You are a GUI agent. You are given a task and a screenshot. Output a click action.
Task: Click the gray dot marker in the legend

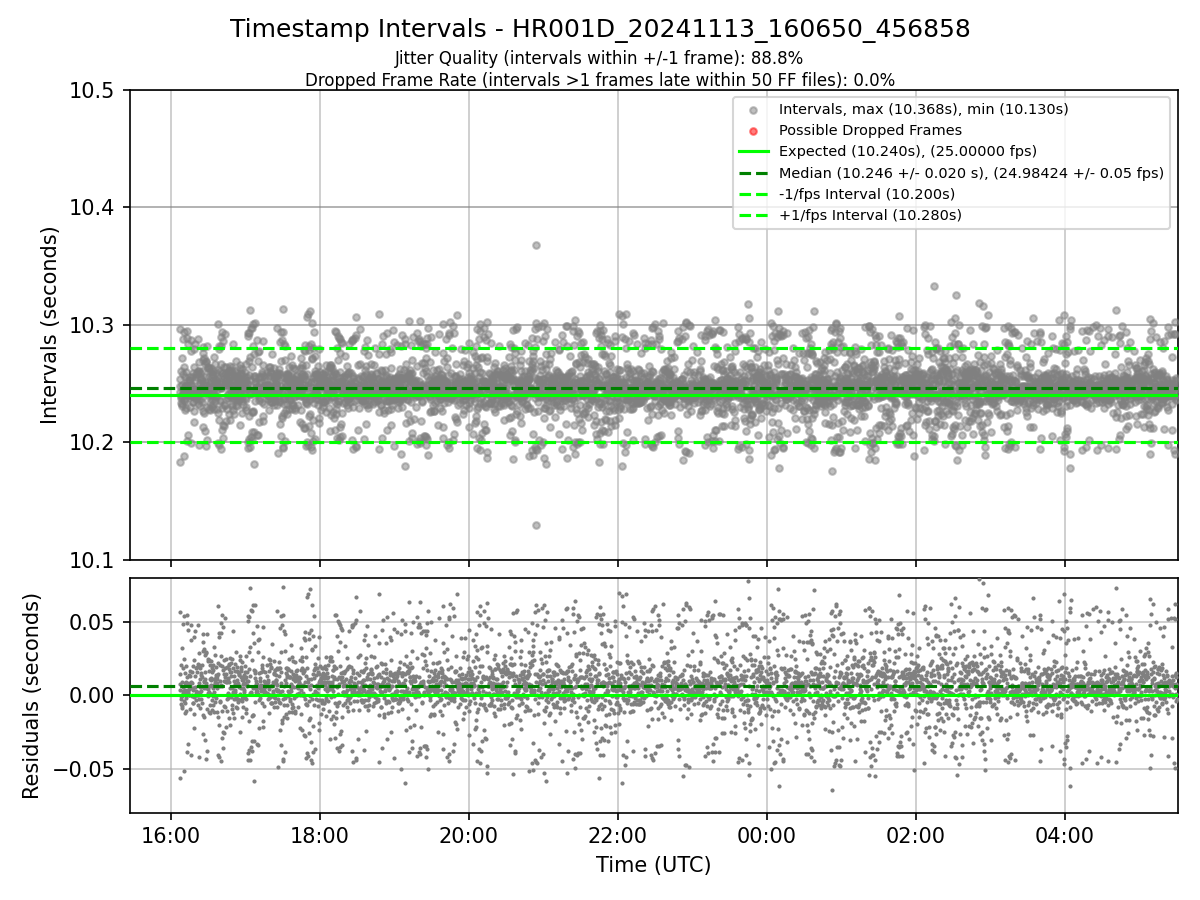tap(754, 110)
